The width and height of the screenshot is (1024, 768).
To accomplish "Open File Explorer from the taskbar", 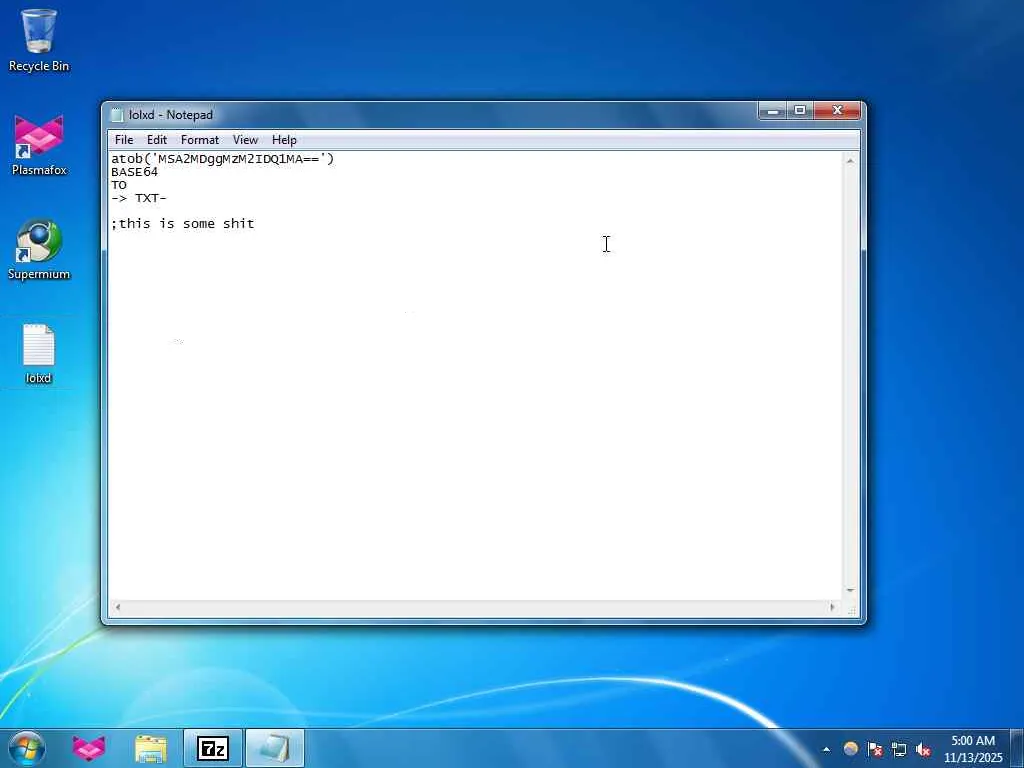I will coord(151,748).
